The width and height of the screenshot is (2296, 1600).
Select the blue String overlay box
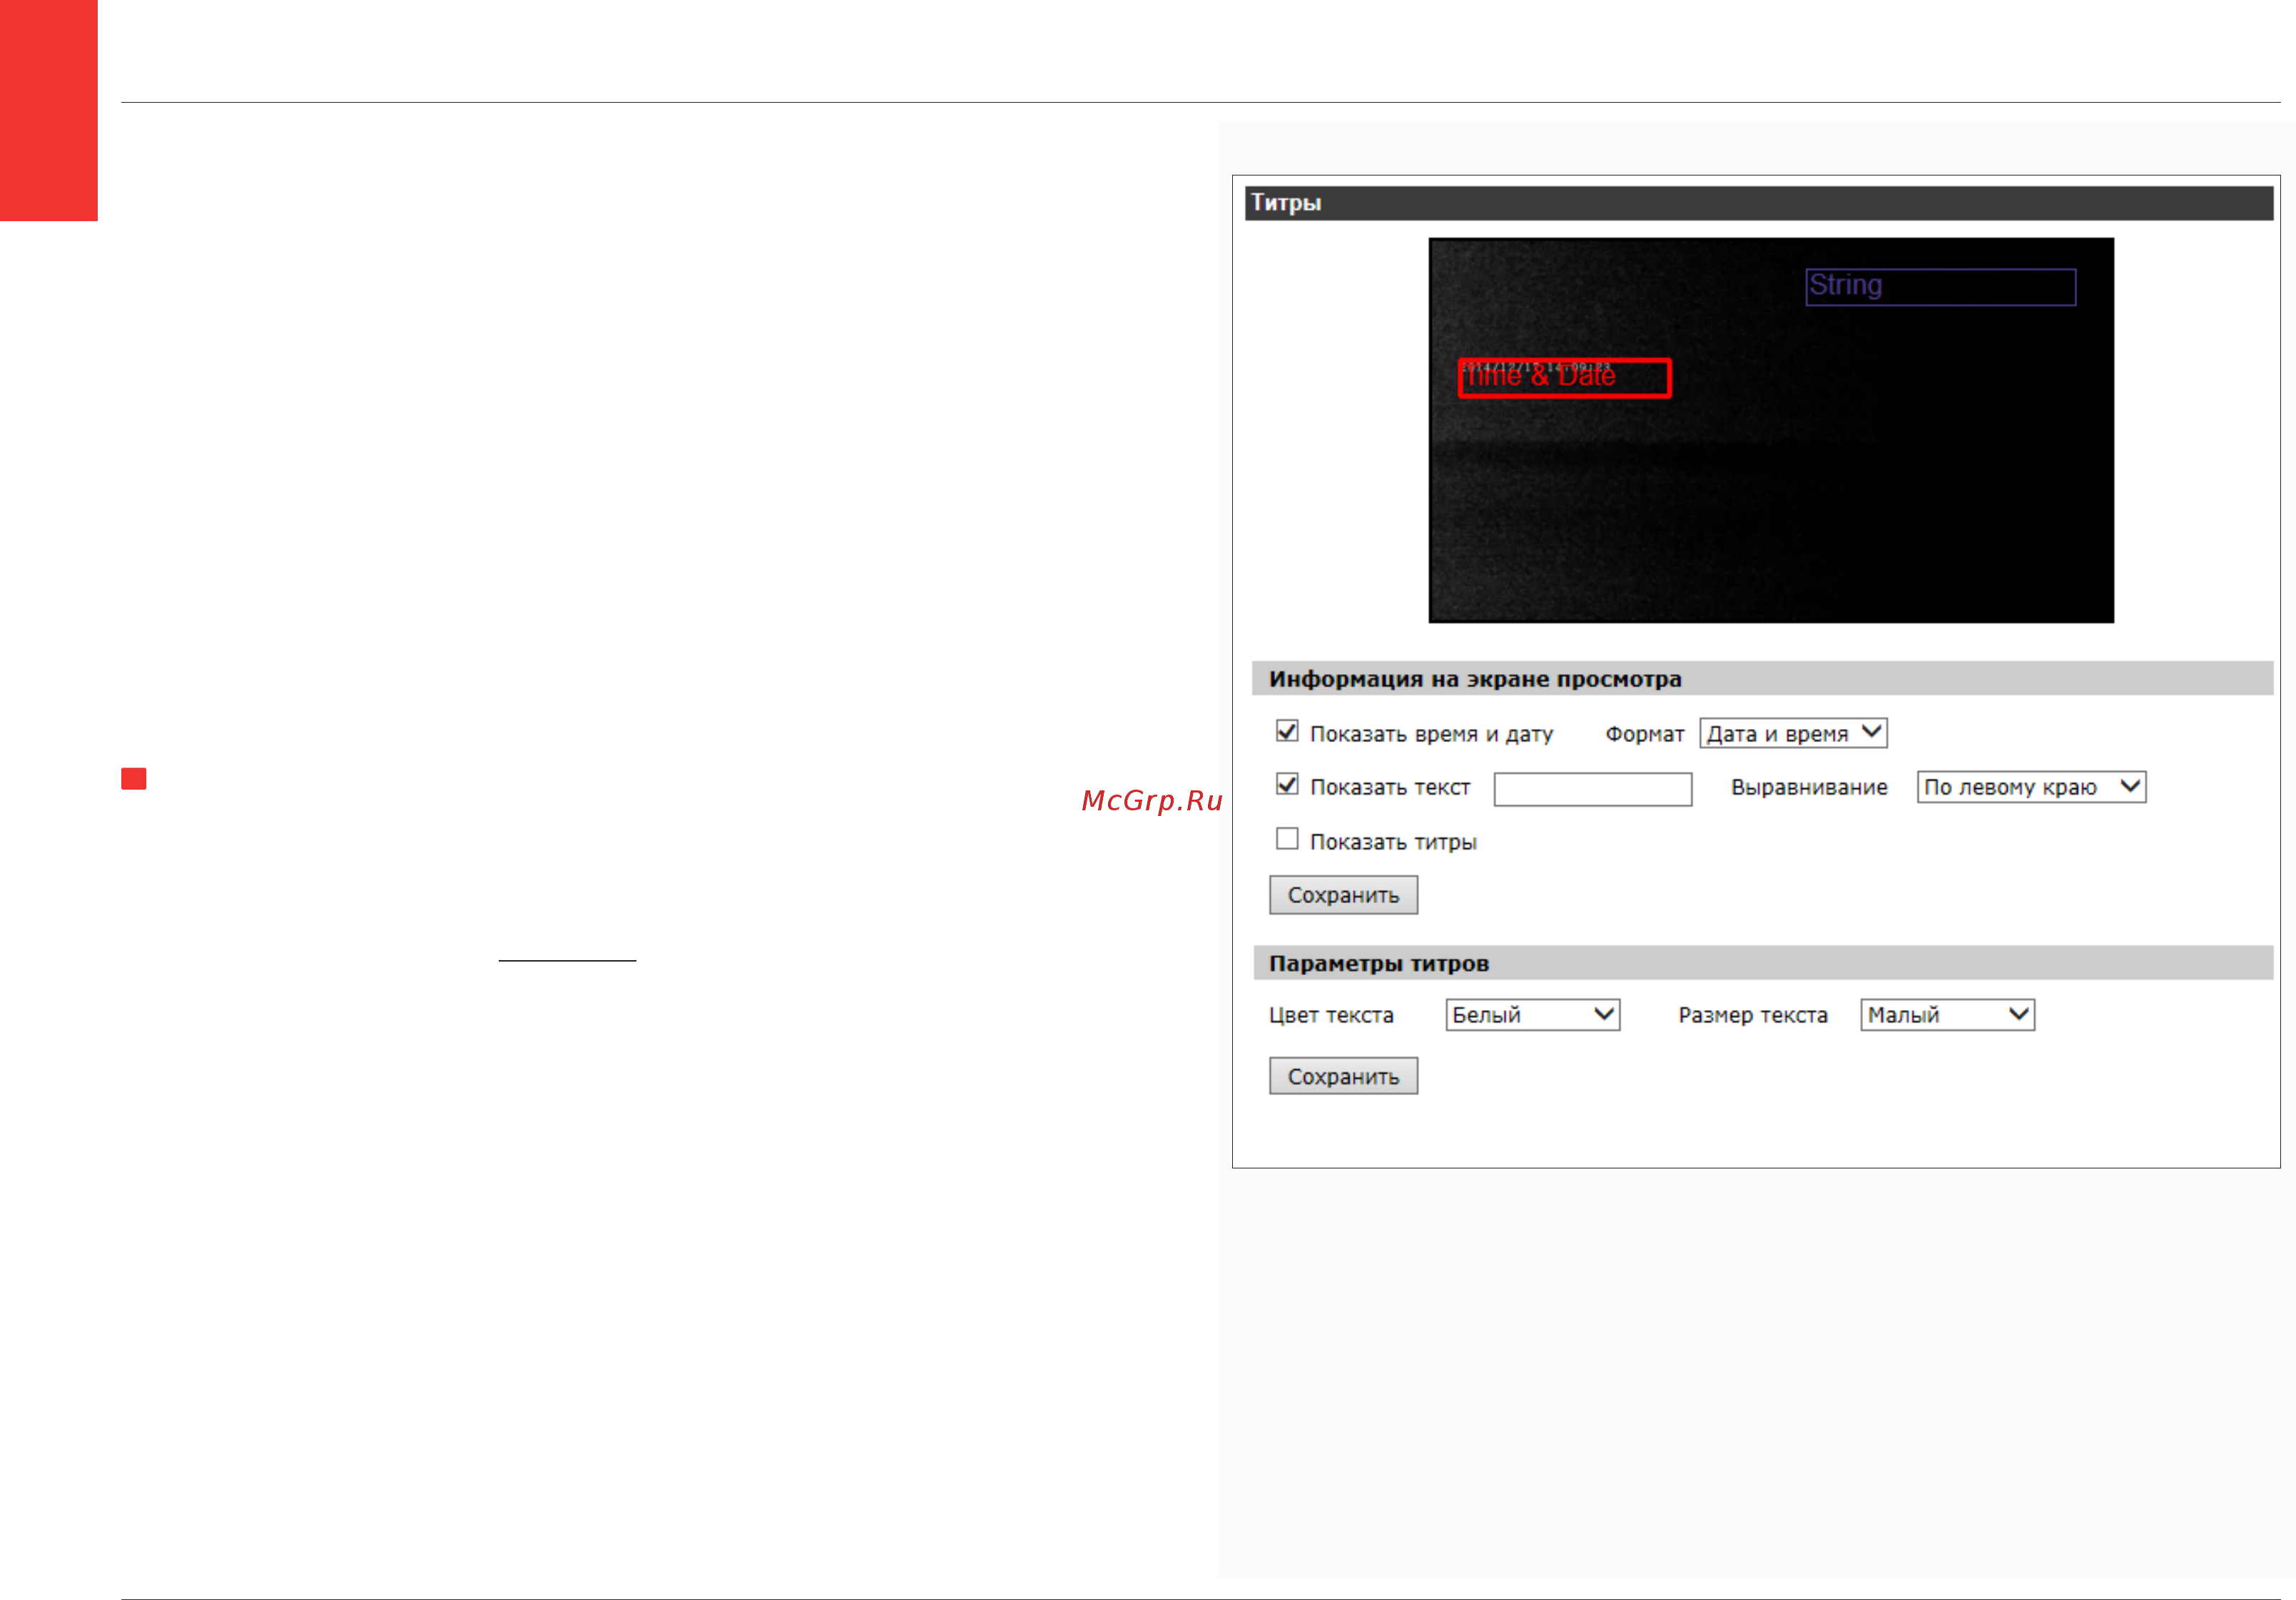[1940, 286]
